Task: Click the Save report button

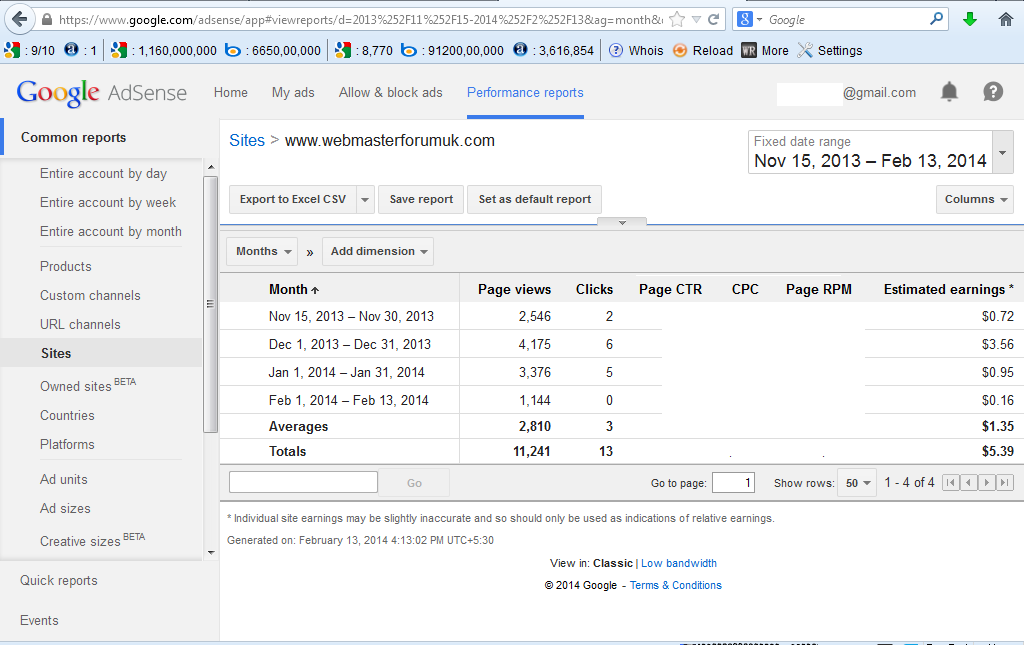Action: pos(421,199)
